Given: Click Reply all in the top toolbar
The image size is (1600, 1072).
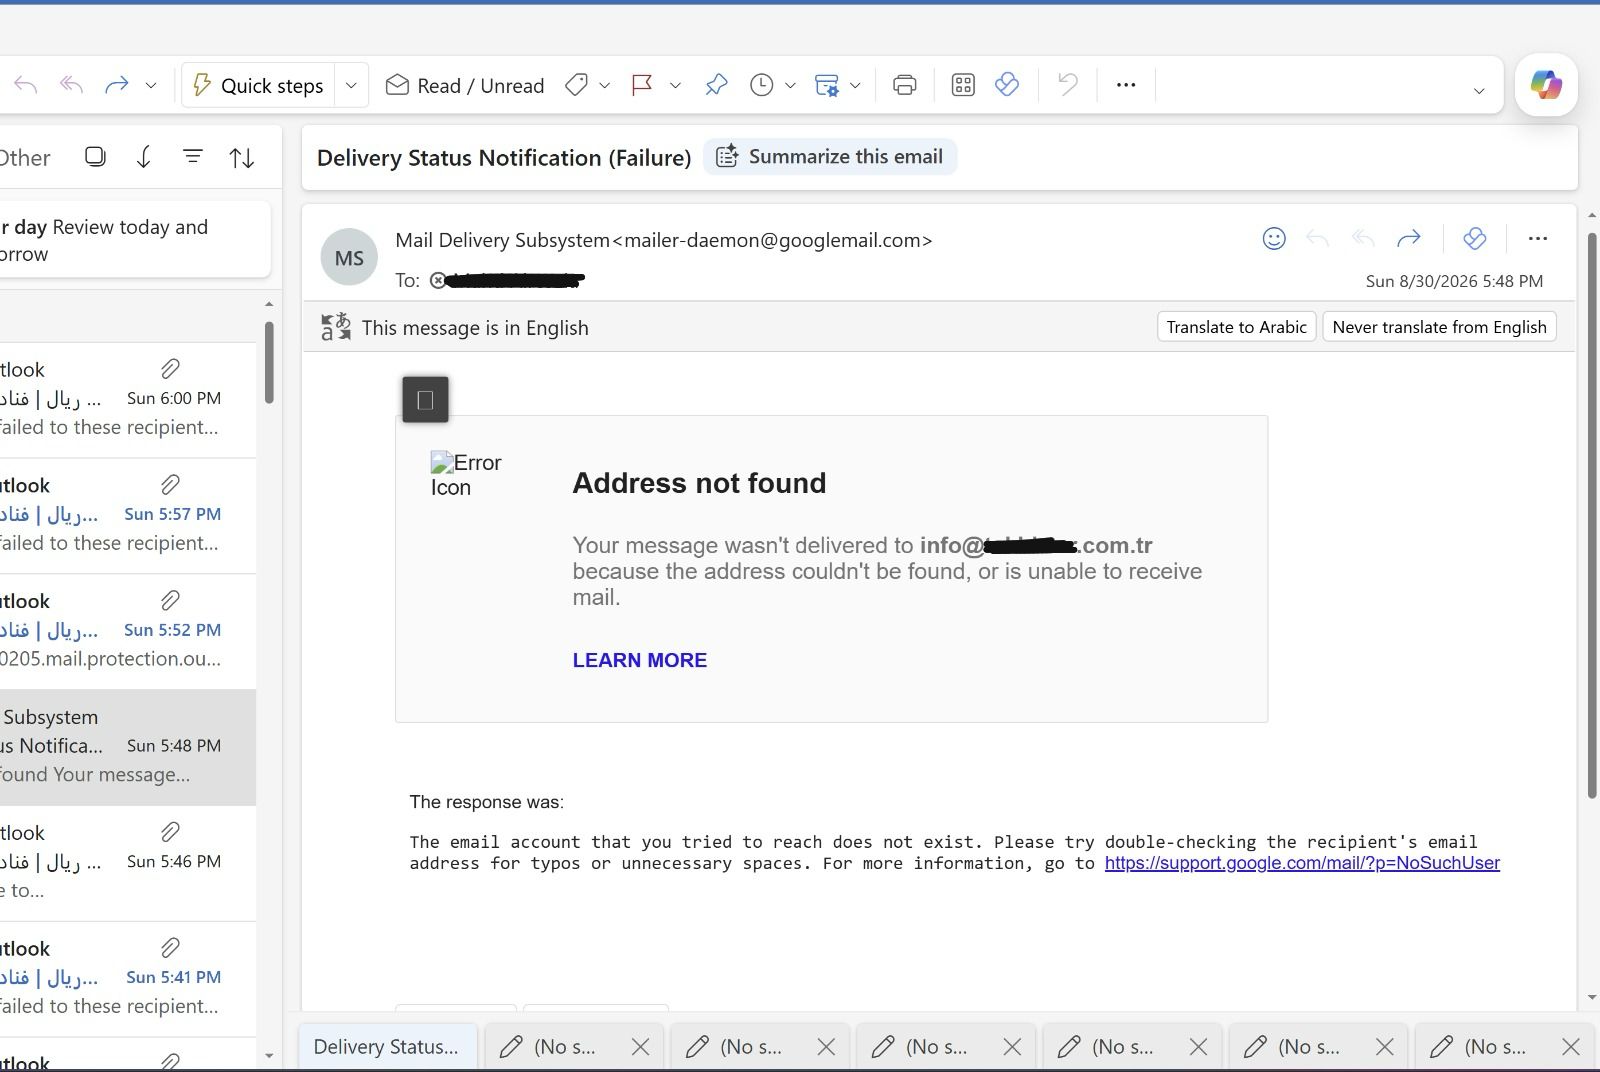Looking at the screenshot, I should click(x=71, y=85).
